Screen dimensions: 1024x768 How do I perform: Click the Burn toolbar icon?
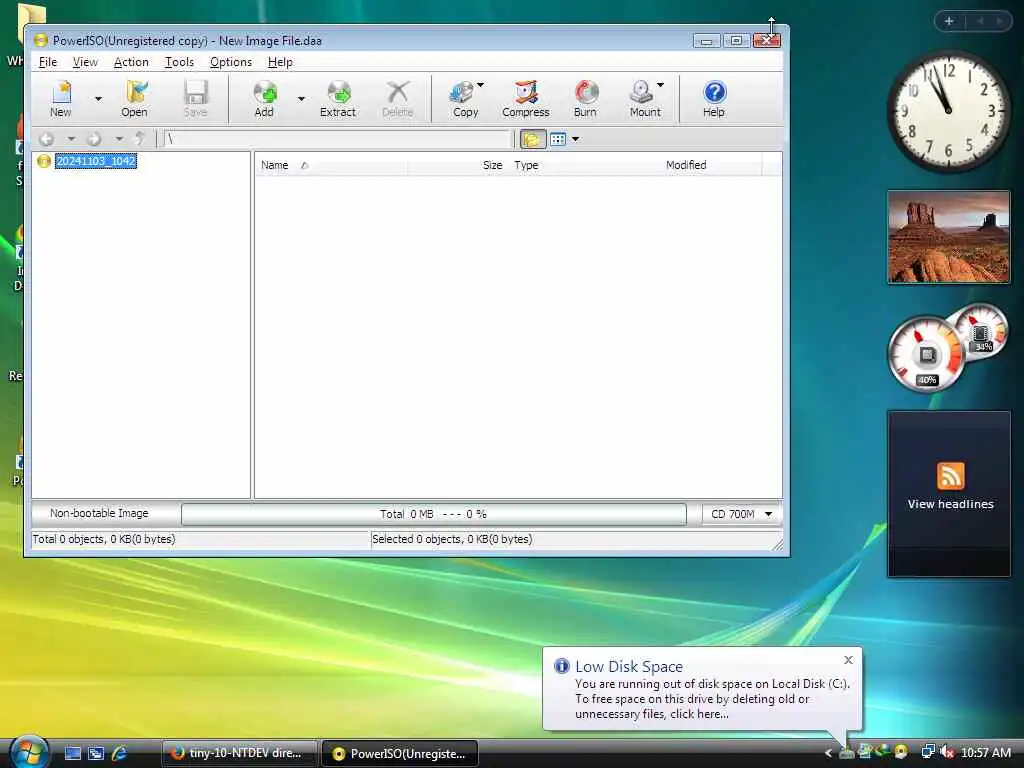[585, 99]
